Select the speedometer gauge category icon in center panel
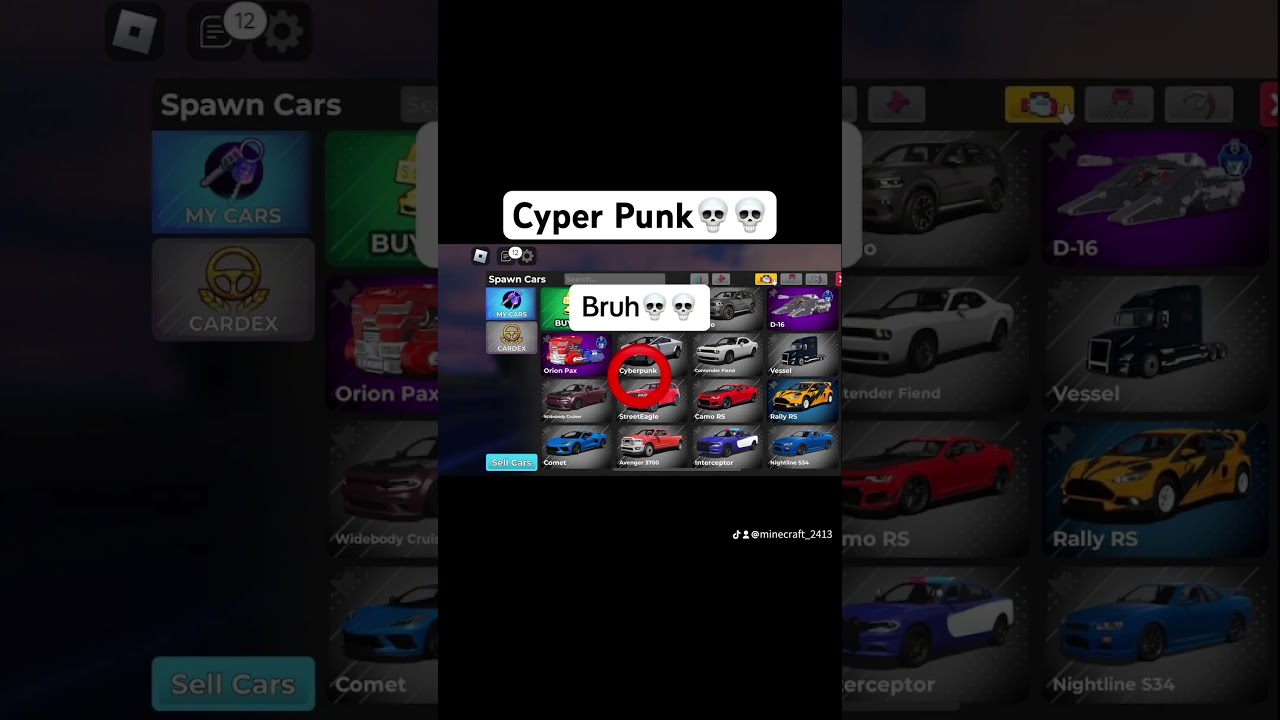This screenshot has height=720, width=1280. [816, 279]
